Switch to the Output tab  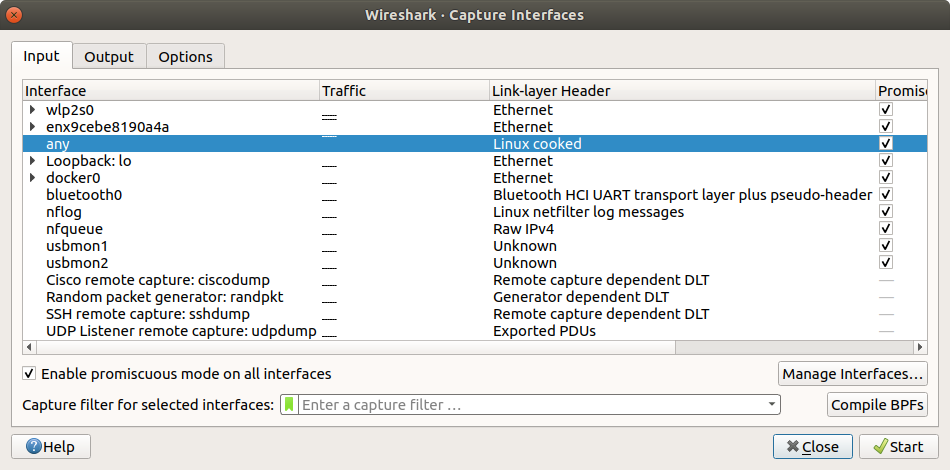[109, 57]
